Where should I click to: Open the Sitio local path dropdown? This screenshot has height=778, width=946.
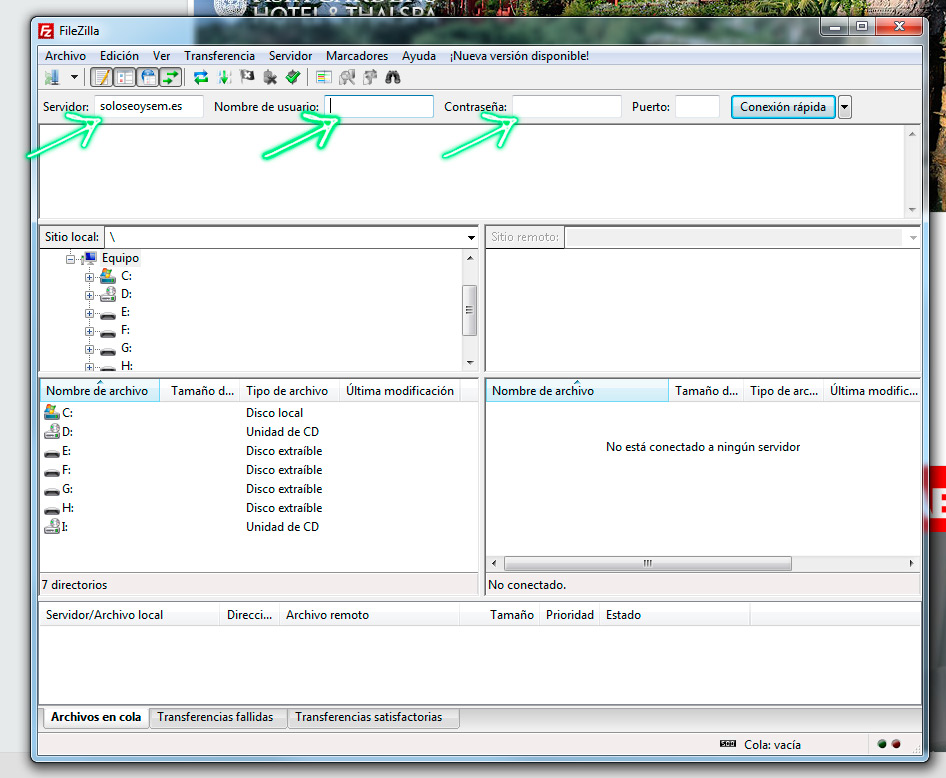point(471,238)
